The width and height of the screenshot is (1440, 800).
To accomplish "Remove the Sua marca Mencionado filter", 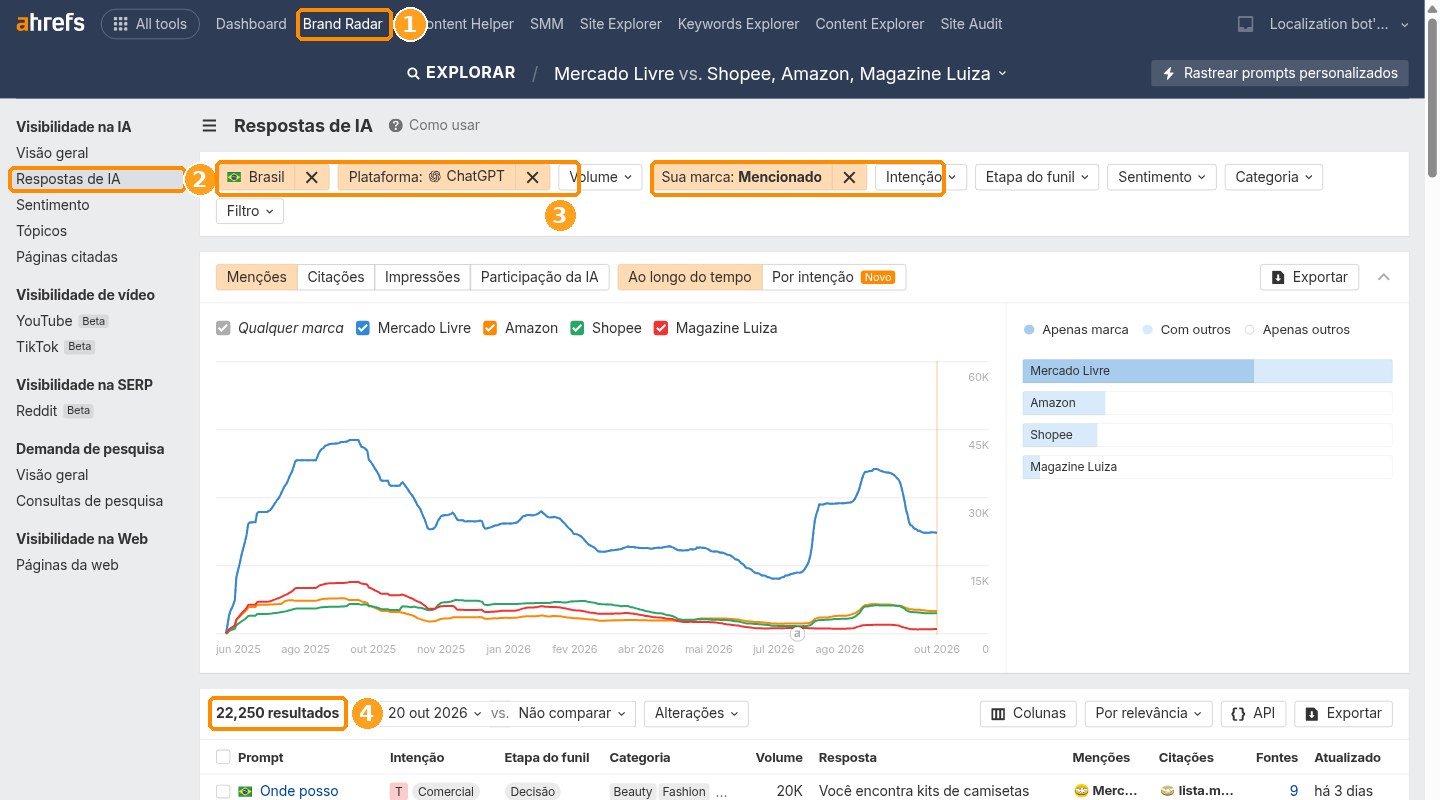I will point(849,177).
